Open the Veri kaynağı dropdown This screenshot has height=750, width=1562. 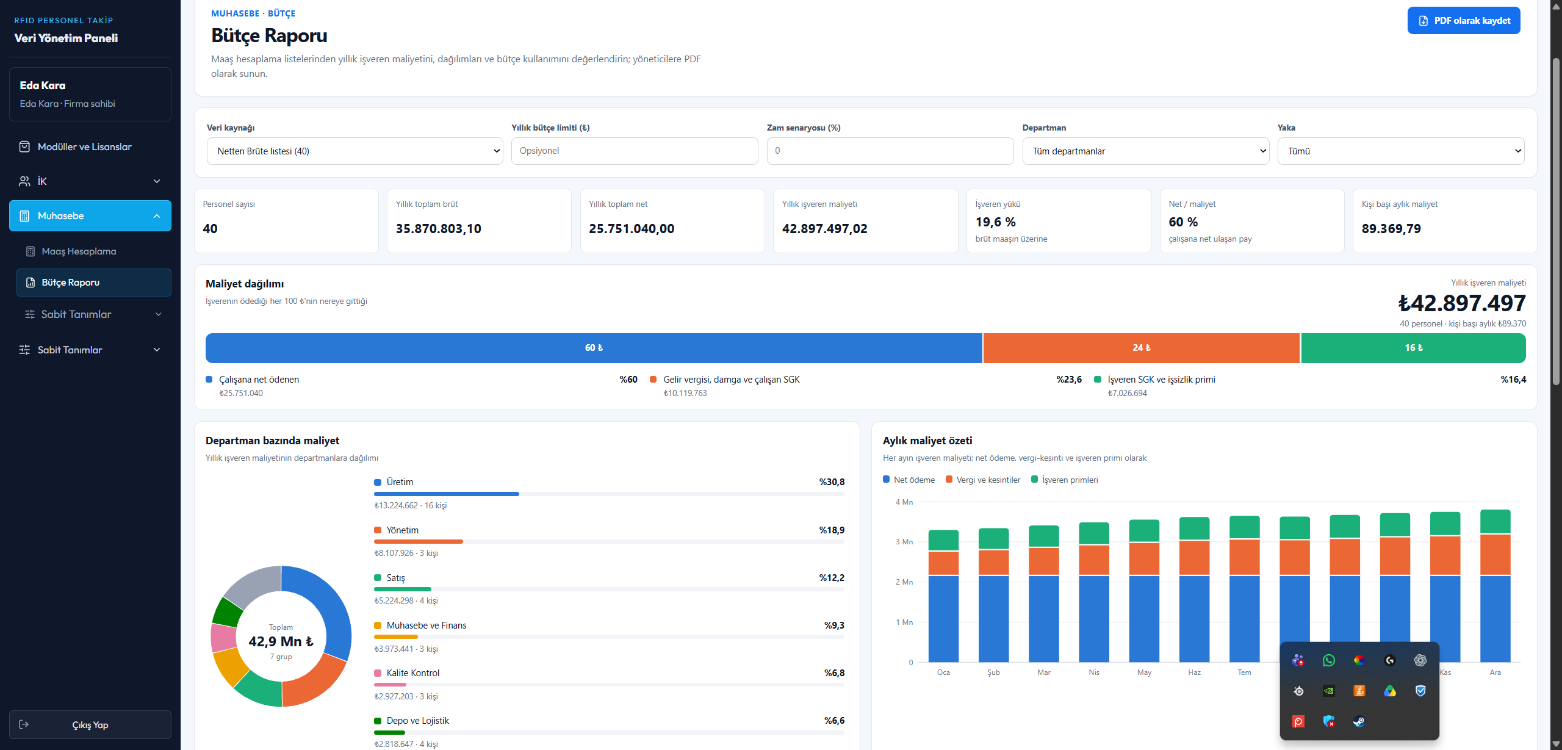click(354, 151)
